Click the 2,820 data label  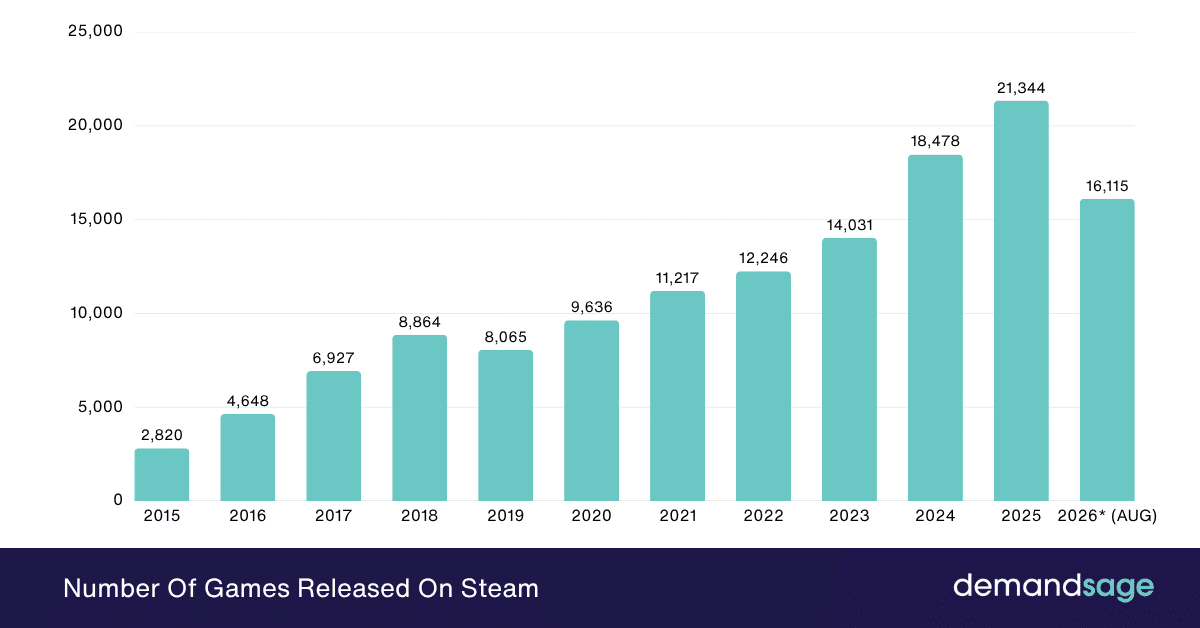click(162, 435)
